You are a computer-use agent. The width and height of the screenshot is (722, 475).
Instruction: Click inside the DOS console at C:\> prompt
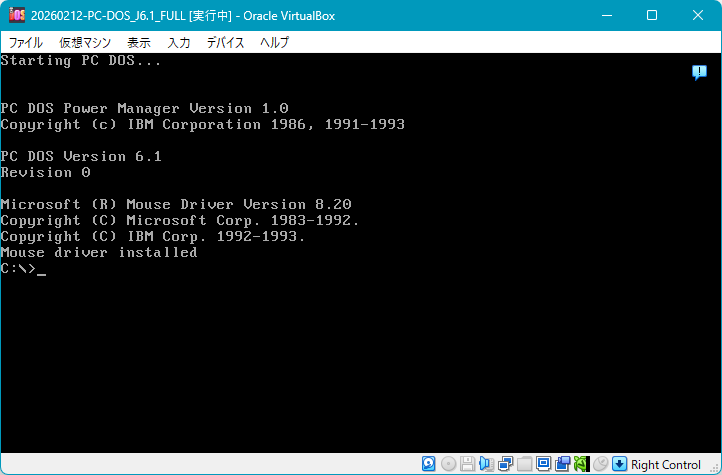[x=40, y=269]
